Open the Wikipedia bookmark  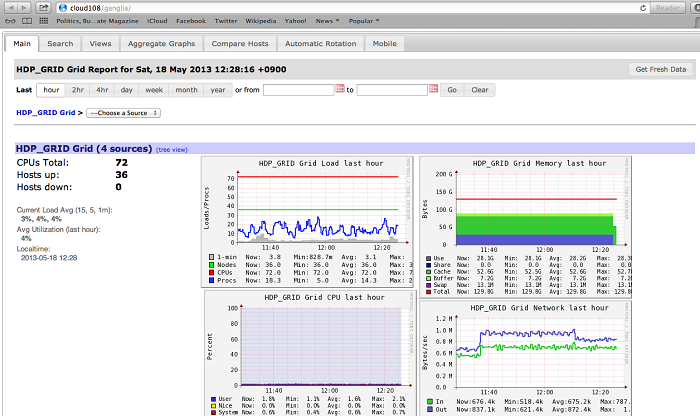pos(261,21)
